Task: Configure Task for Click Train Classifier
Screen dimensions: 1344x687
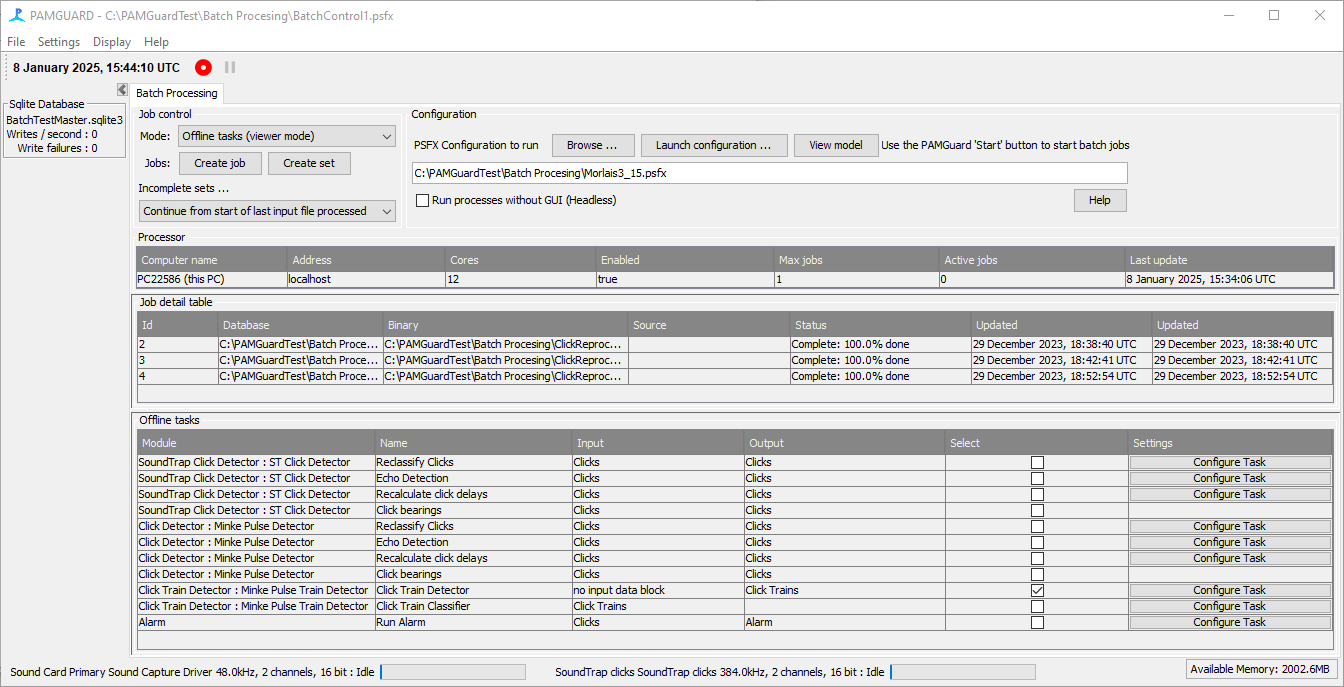Action: pos(1230,606)
